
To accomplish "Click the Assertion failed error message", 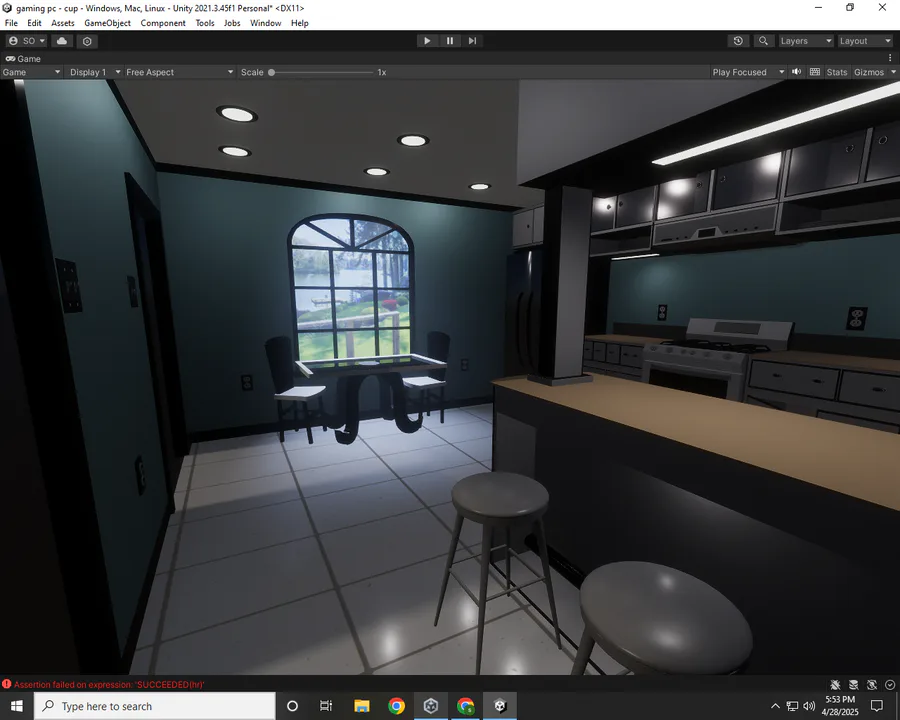I will [x=109, y=684].
